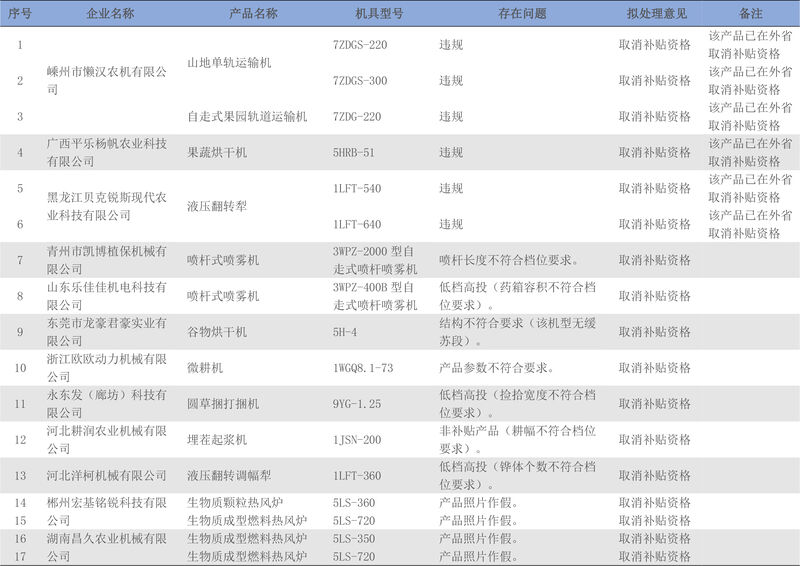Select the 产品名称 column header

click(253, 14)
